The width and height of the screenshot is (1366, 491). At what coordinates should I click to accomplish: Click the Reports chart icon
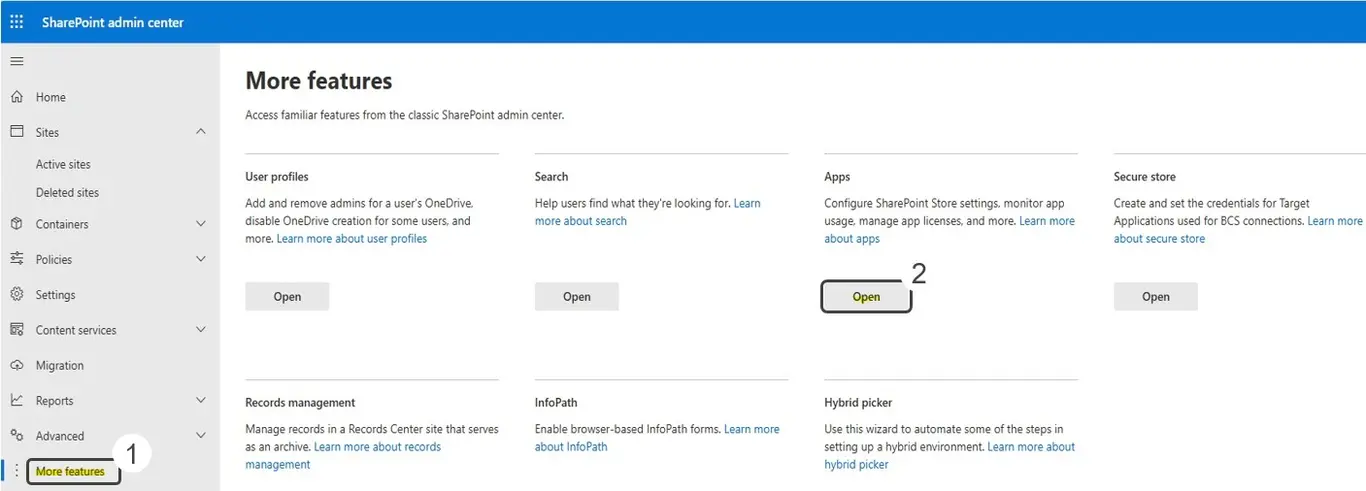tap(16, 400)
